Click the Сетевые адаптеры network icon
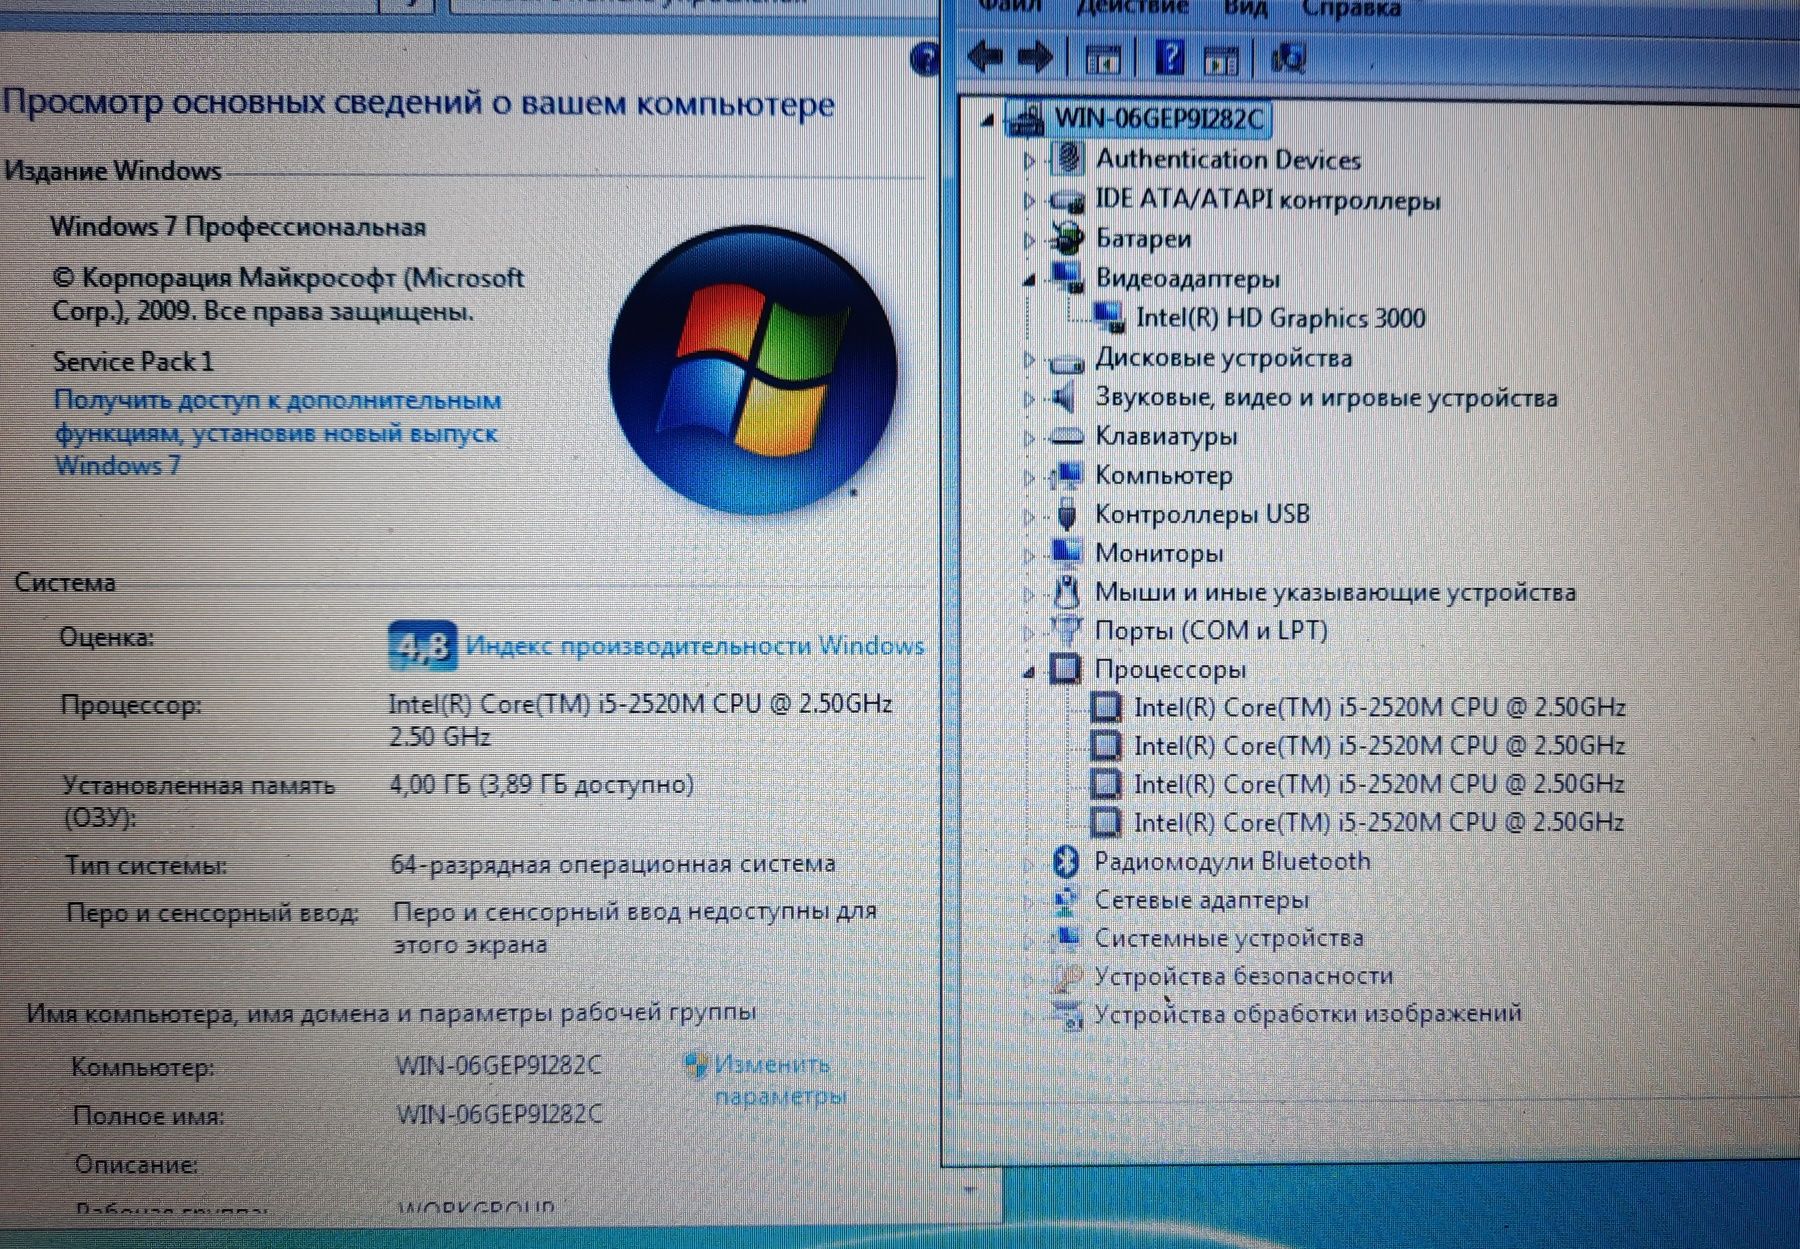Screen dimensions: 1800x1249 [x=1066, y=900]
